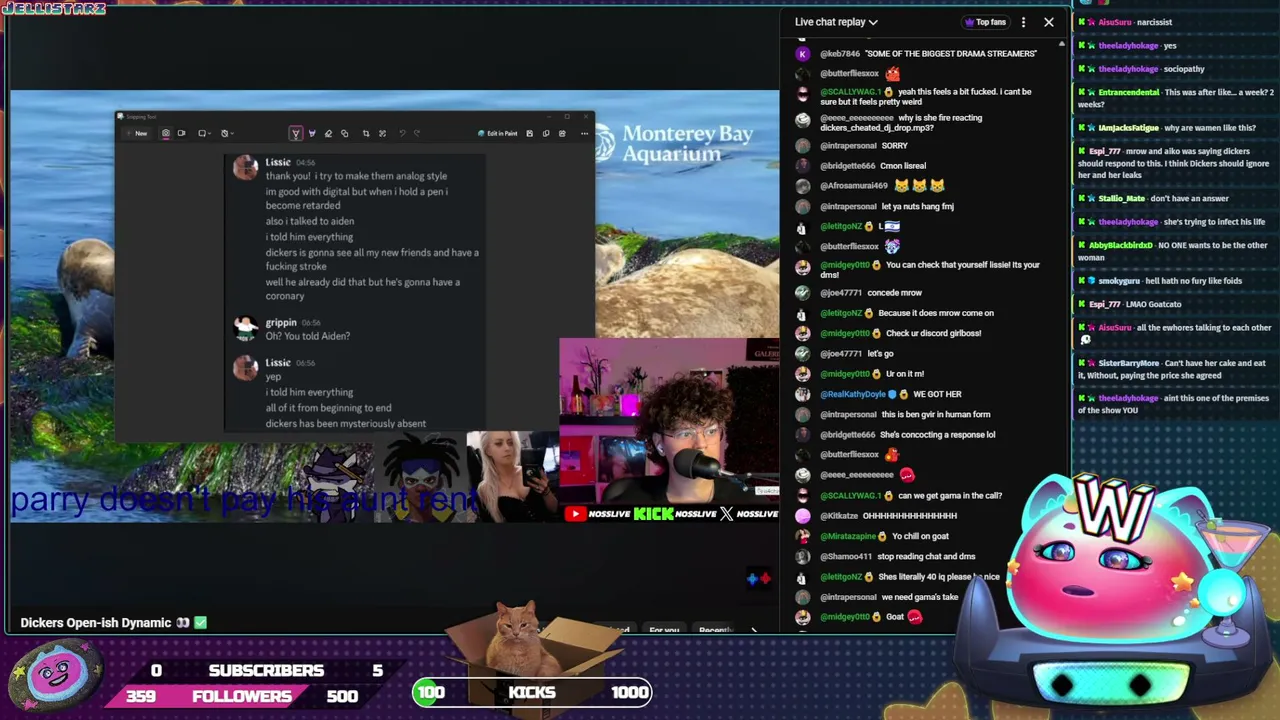The width and height of the screenshot is (1280, 720).
Task: Open the live chat more options menu
Action: 1023,22
